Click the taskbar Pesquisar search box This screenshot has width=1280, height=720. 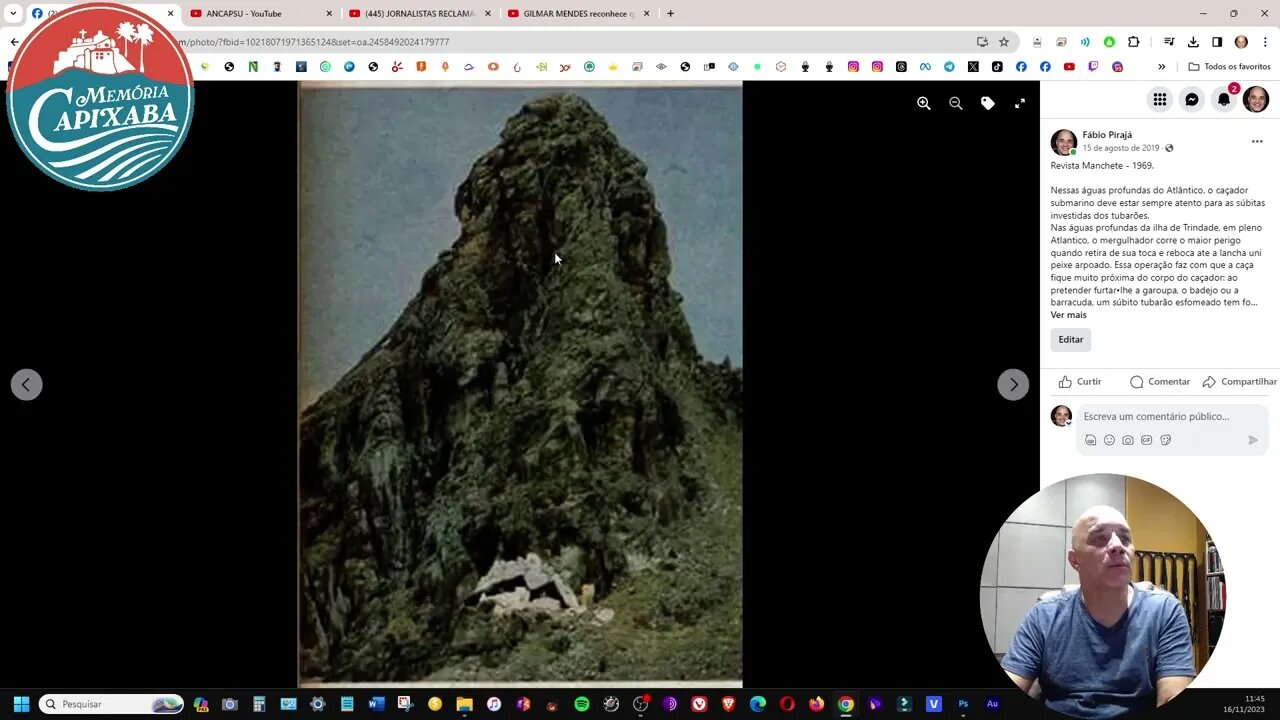111,704
